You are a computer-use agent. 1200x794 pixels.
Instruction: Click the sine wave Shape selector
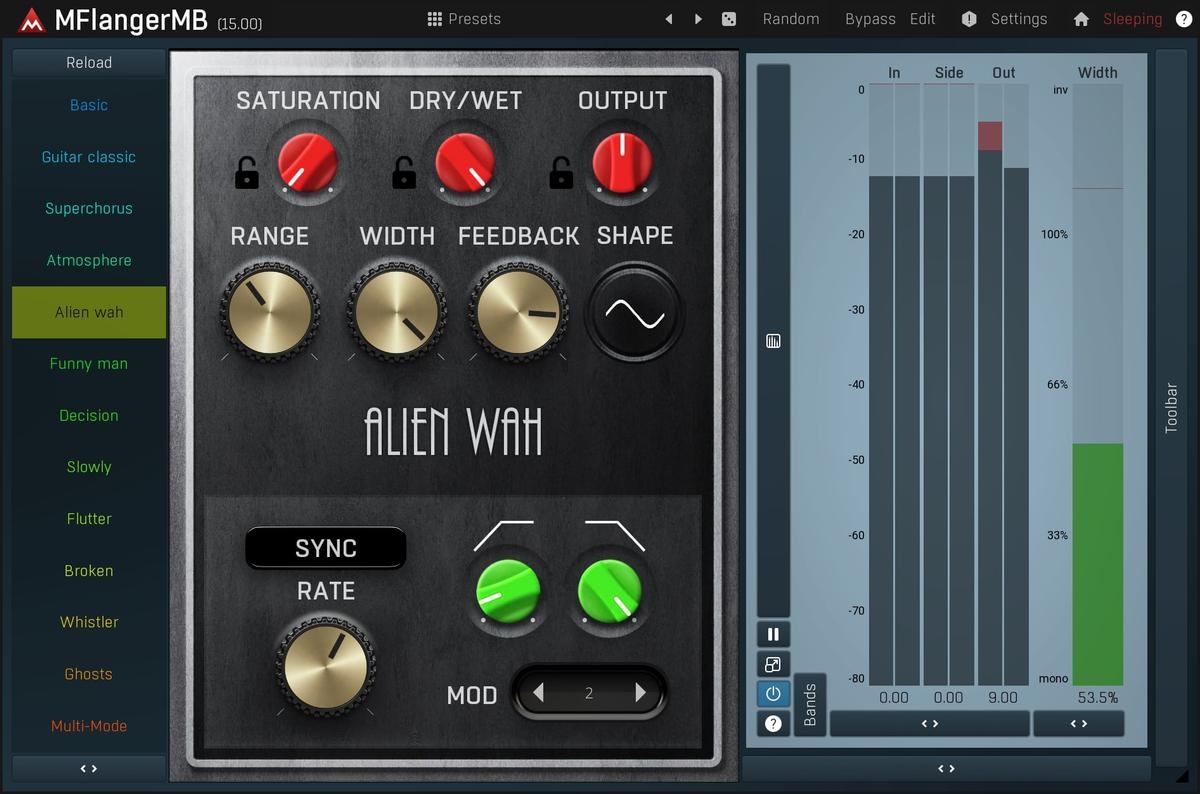pos(635,313)
